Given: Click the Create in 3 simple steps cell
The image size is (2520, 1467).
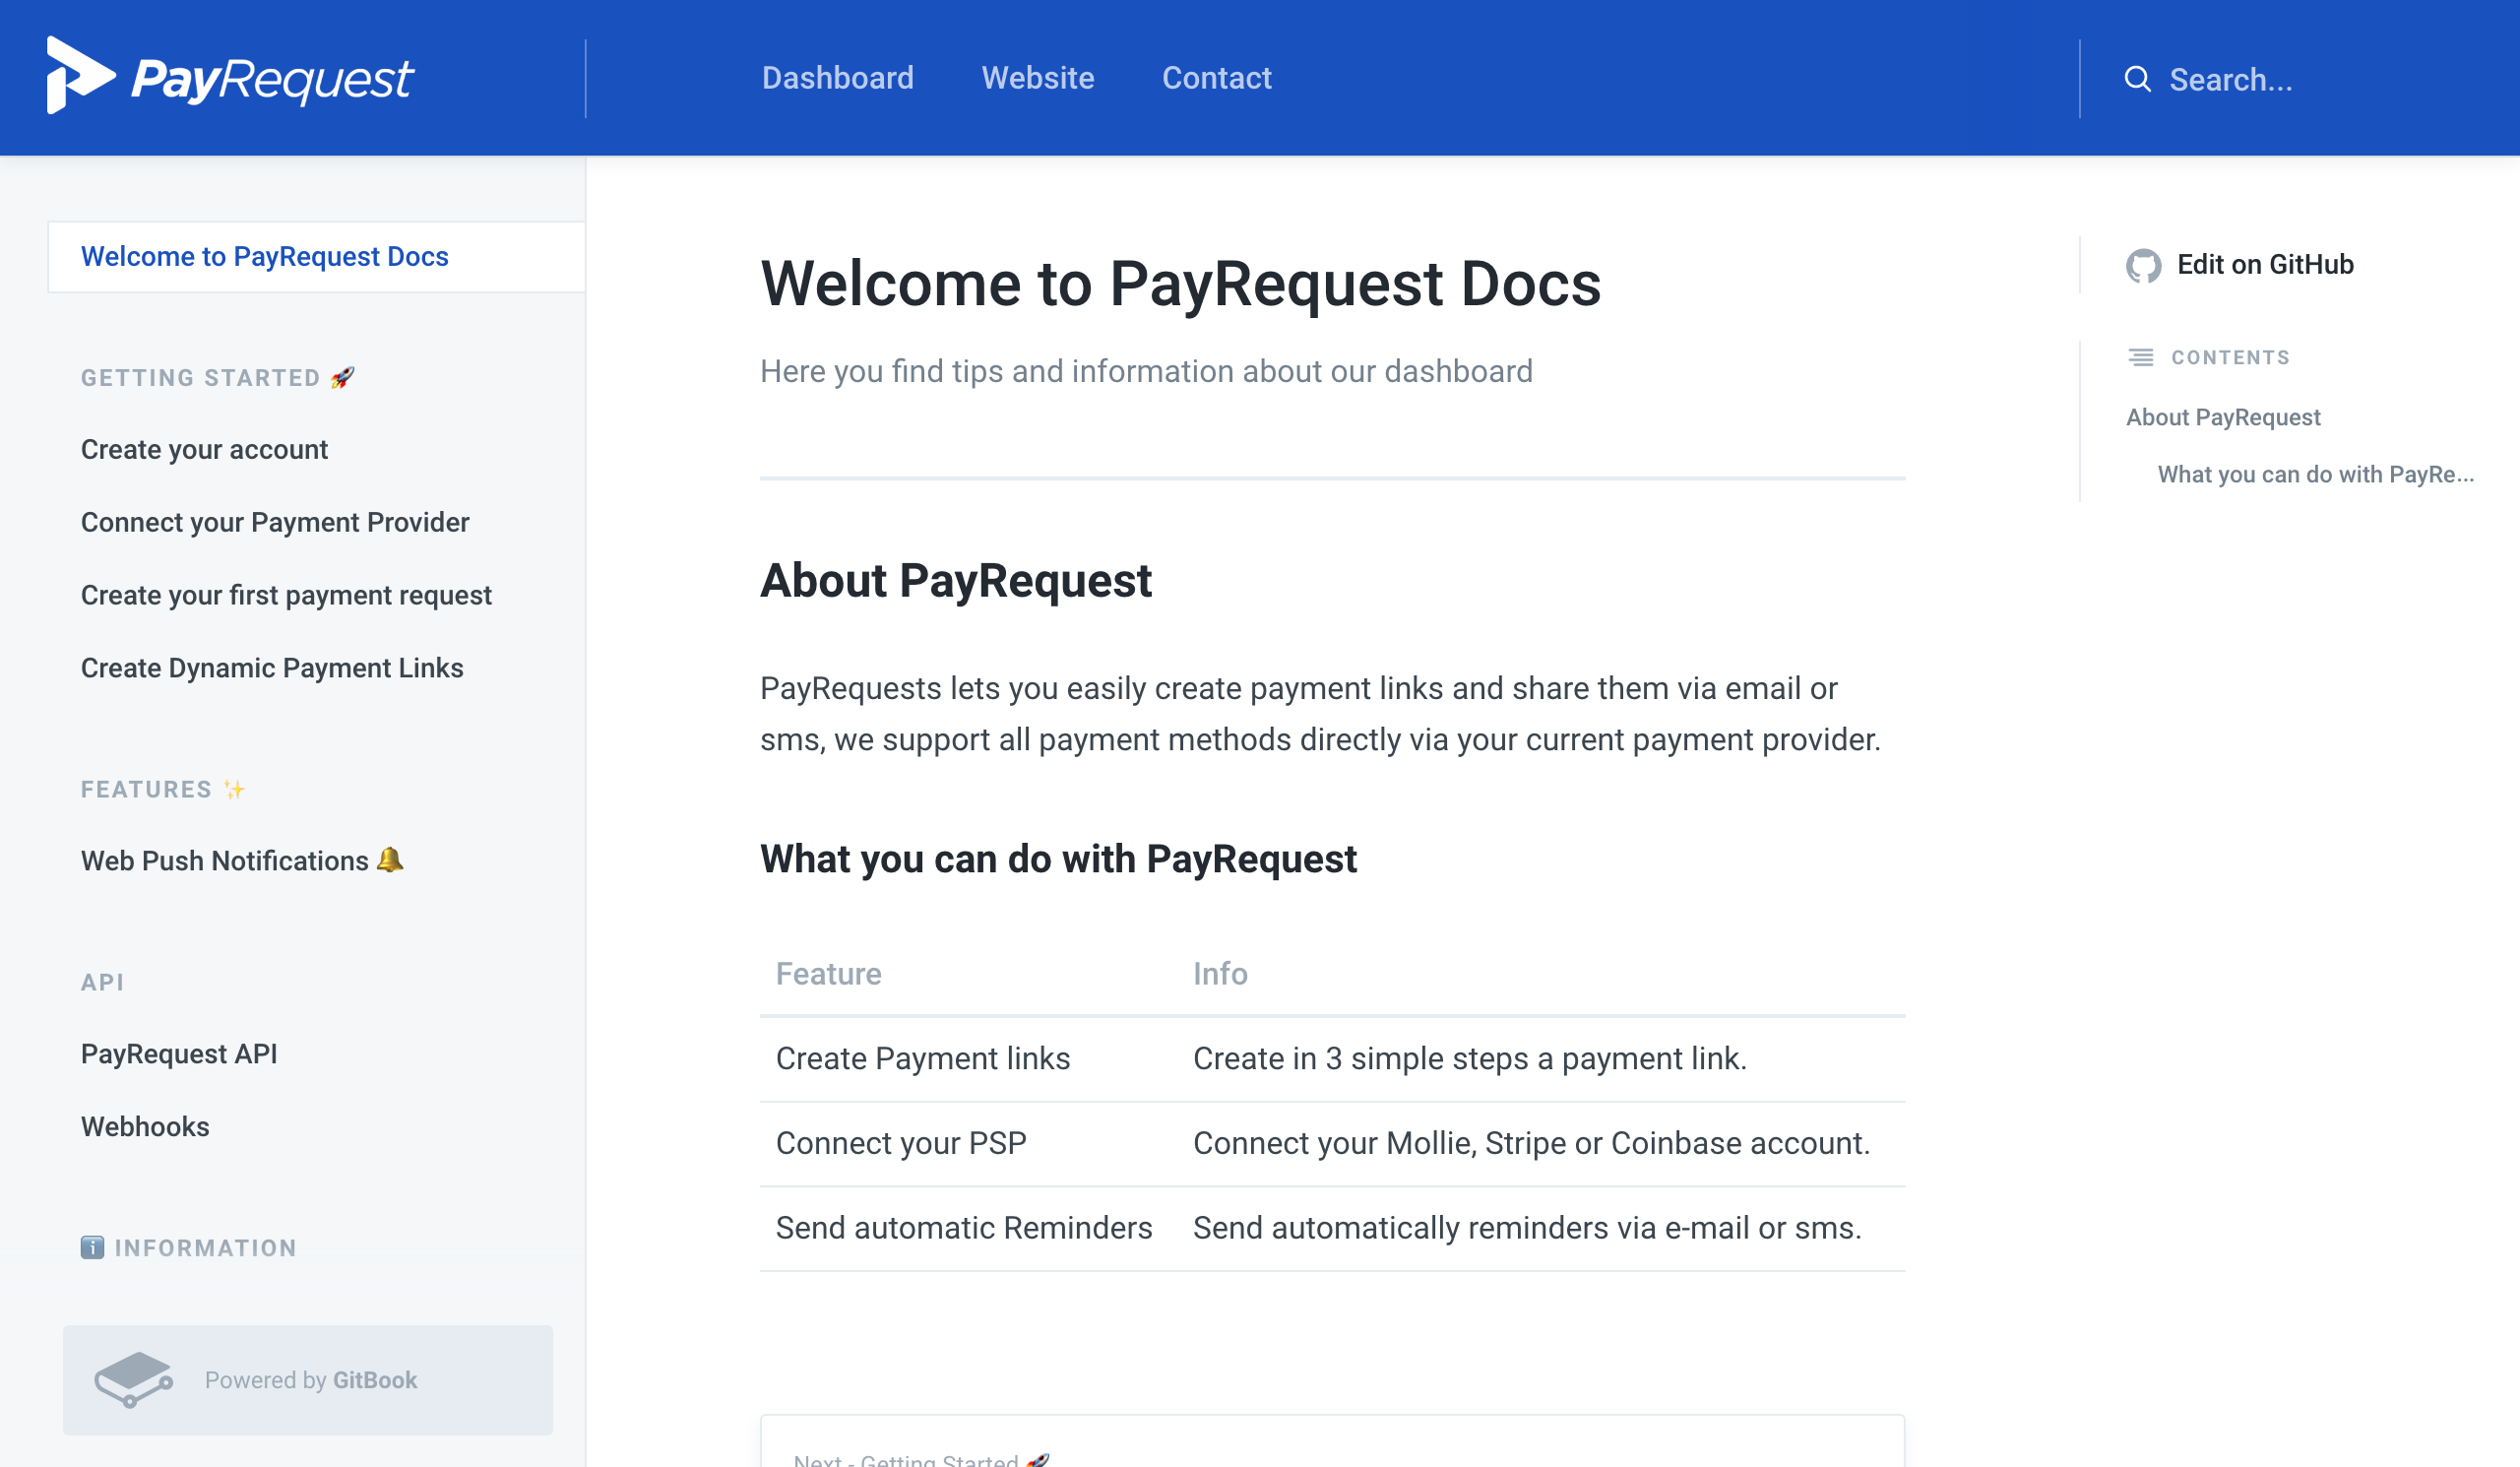Looking at the screenshot, I should click(1470, 1059).
